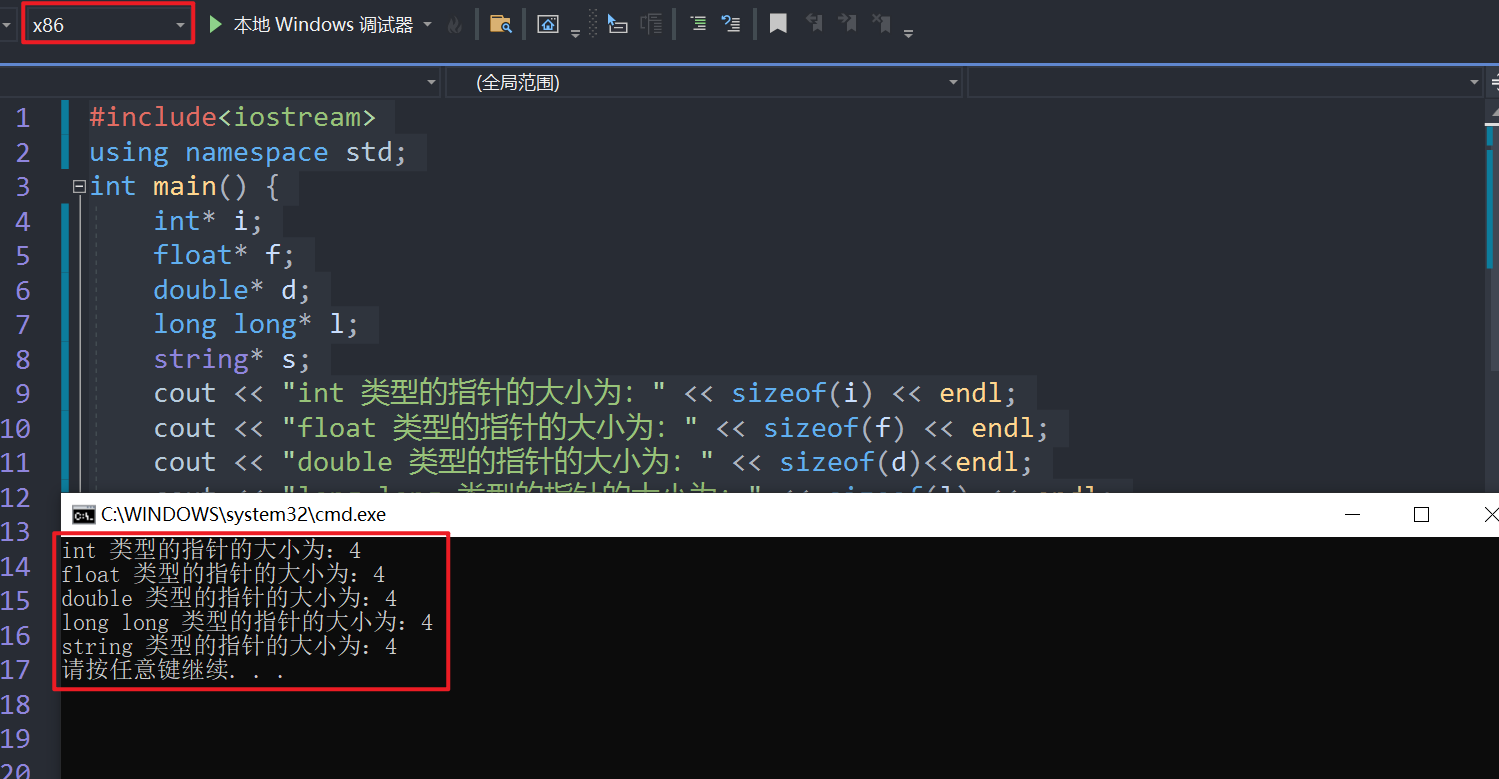Click the comment out selected lines icon
Viewport: 1499px width, 779px height.
[x=698, y=24]
